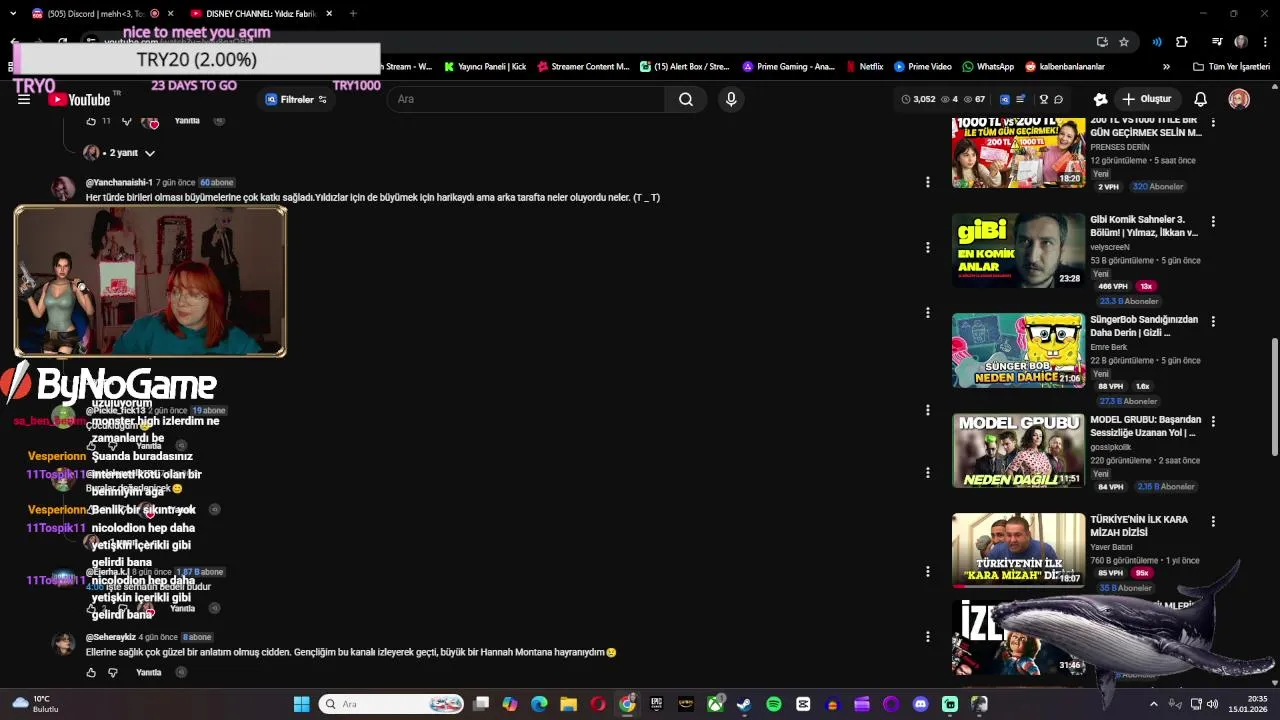Open options for Seherayklz comment
This screenshot has width=1280, height=720.
click(927, 636)
